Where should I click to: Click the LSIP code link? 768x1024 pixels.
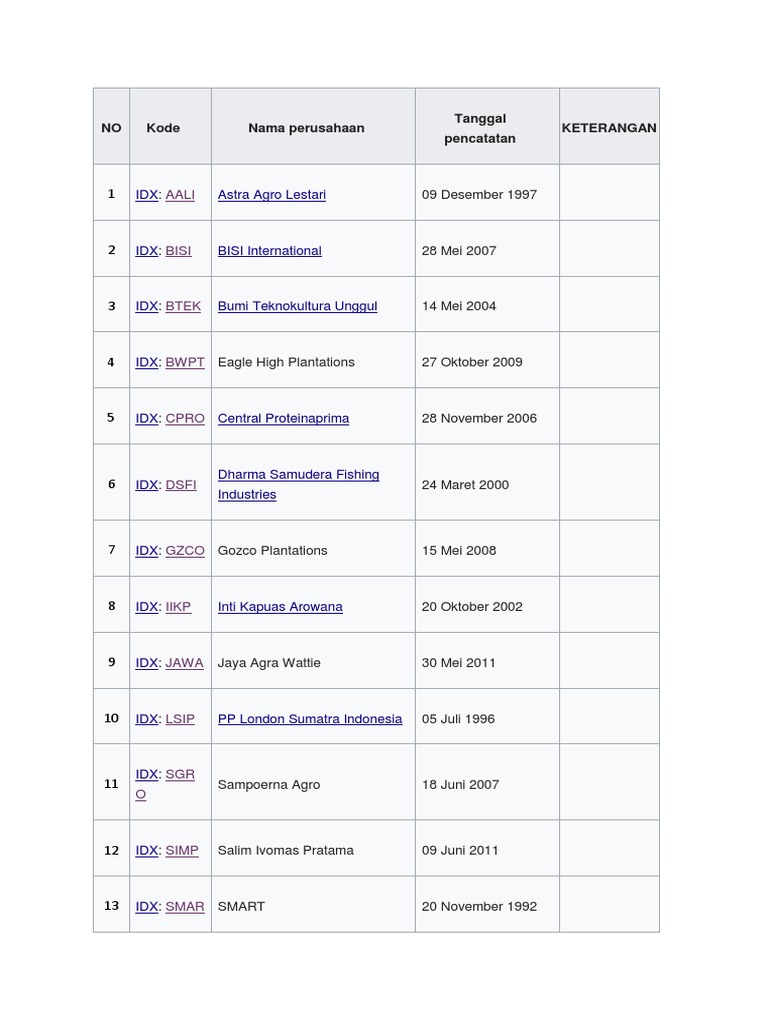180,719
